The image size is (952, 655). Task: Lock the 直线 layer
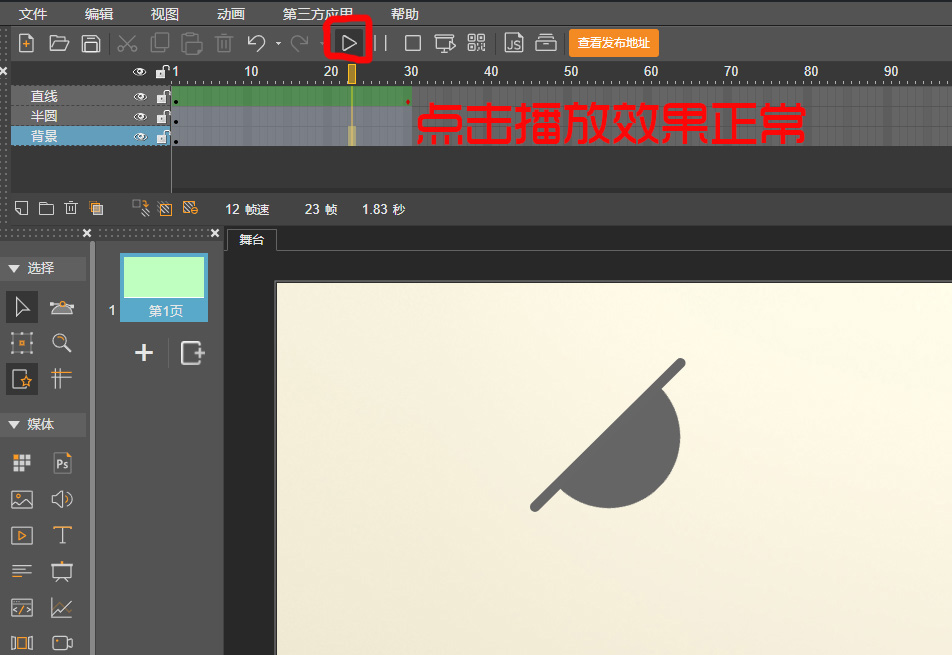pos(163,97)
